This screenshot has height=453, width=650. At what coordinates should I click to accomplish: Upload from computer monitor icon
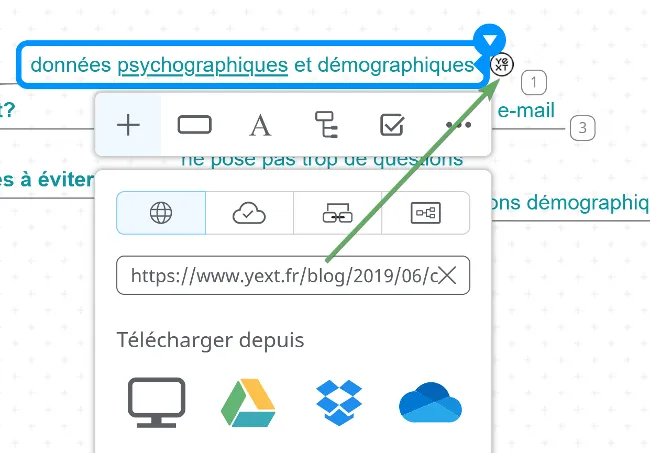pyautogui.click(x=156, y=402)
